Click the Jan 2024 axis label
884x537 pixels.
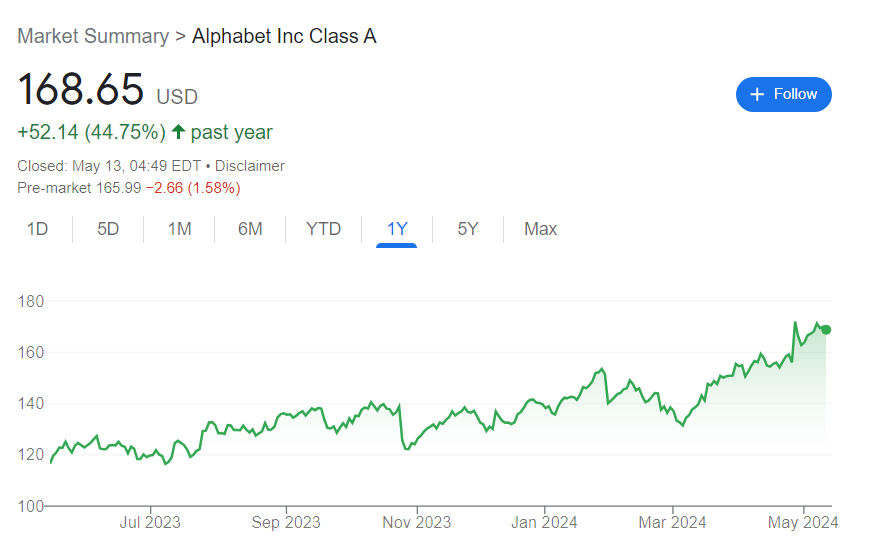click(544, 522)
